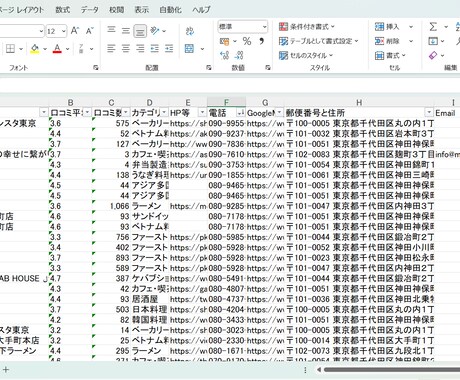The width and height of the screenshot is (460, 380).
Task: Select the cell containing 1,066
Action: pos(111,206)
